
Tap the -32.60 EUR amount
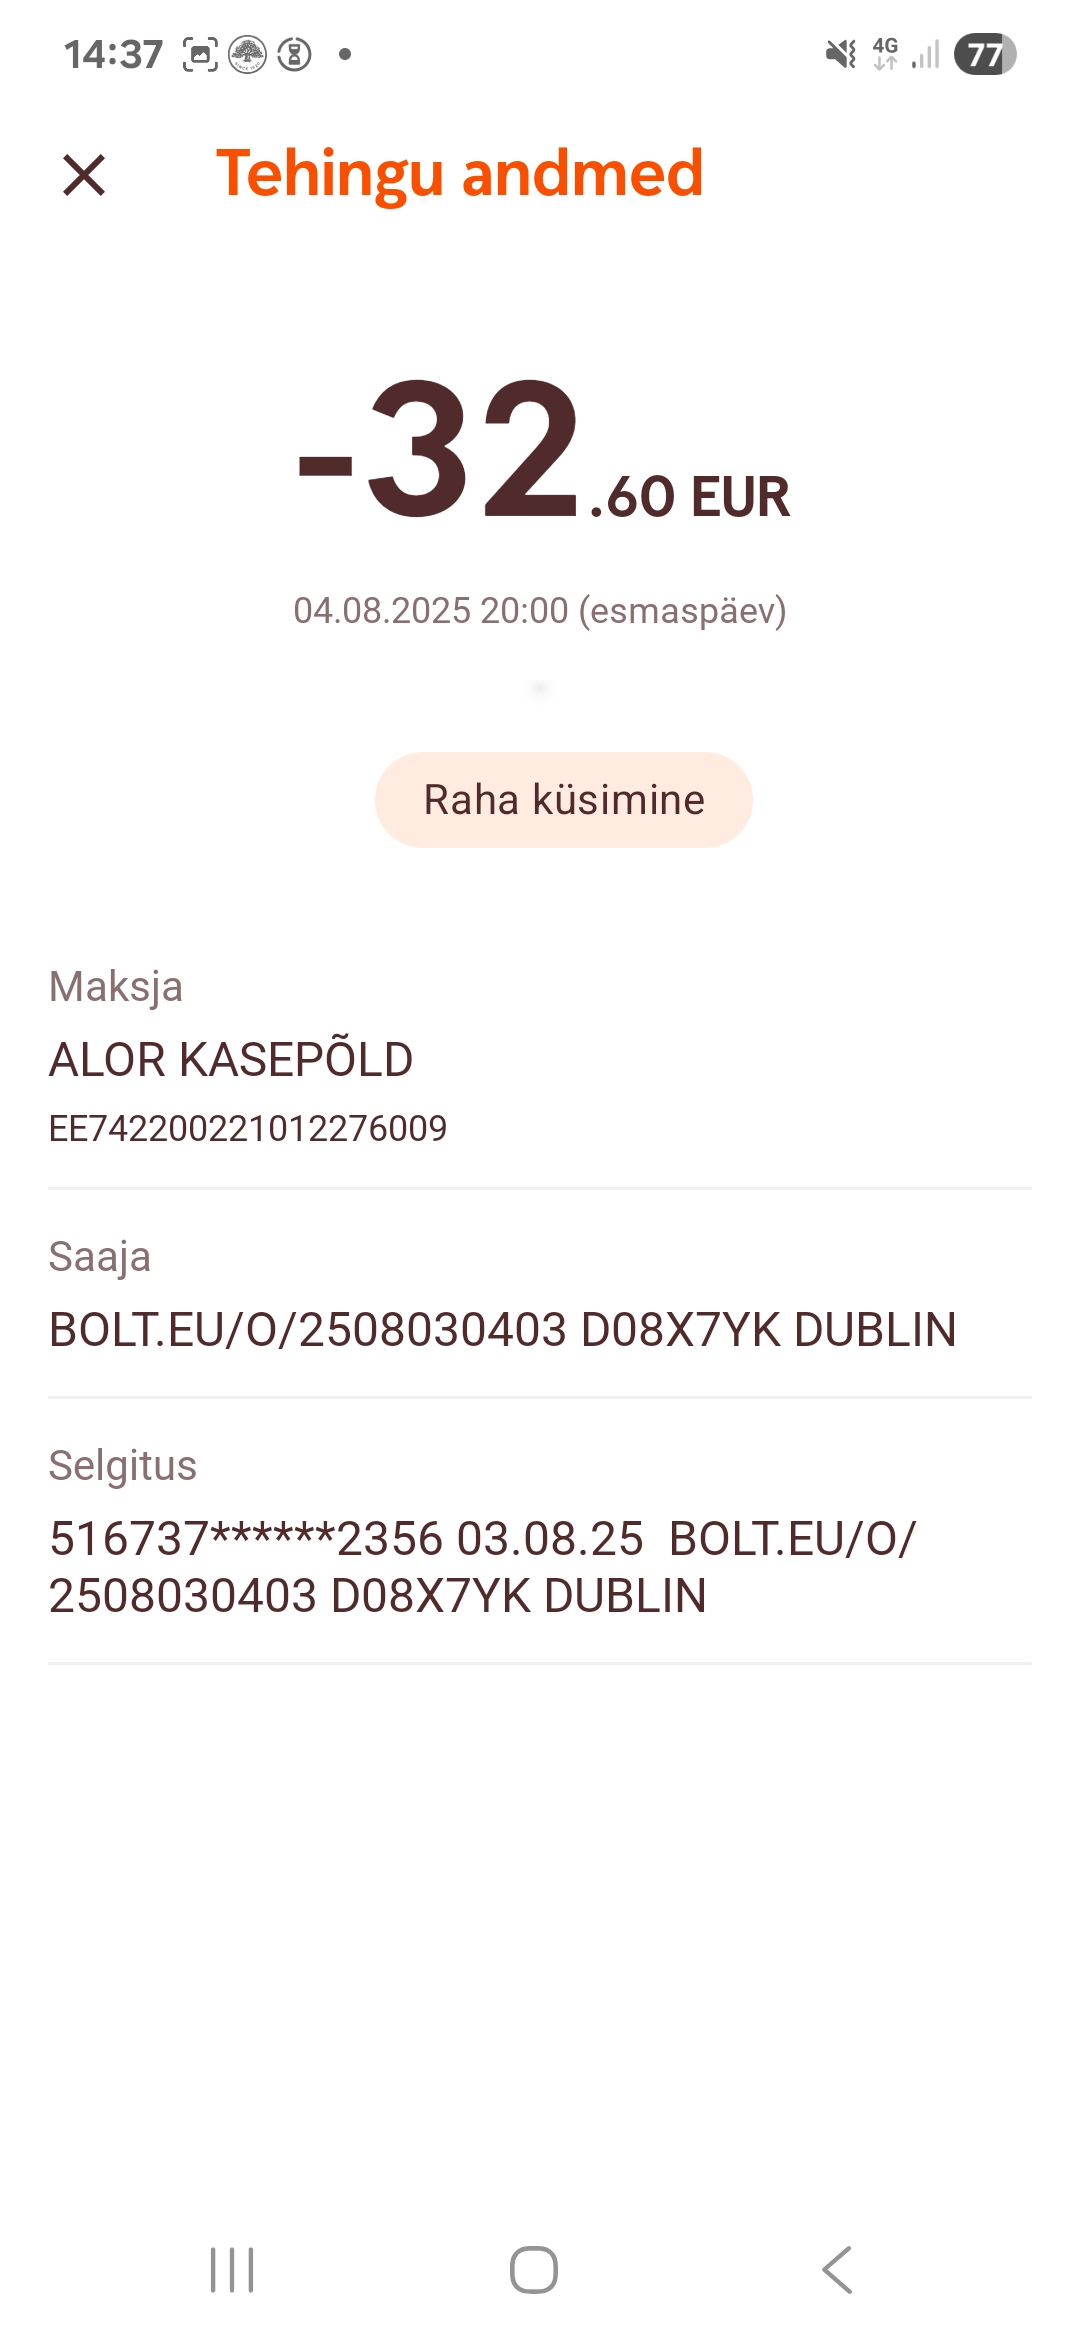tap(544, 452)
